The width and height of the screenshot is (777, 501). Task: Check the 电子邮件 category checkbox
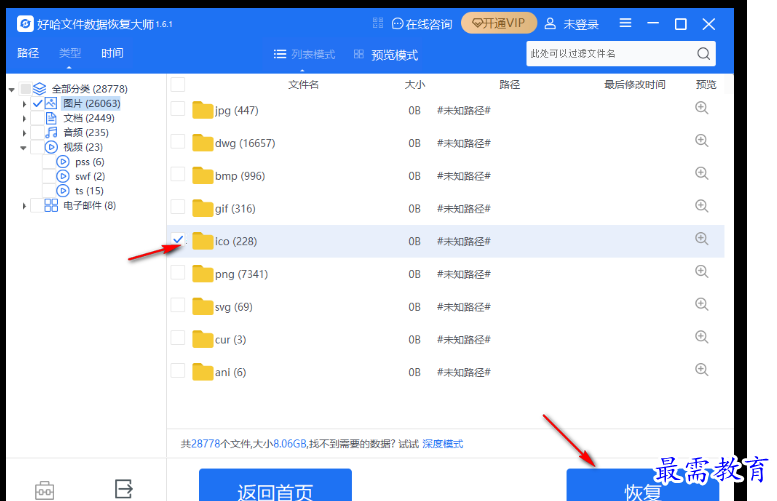coord(37,205)
